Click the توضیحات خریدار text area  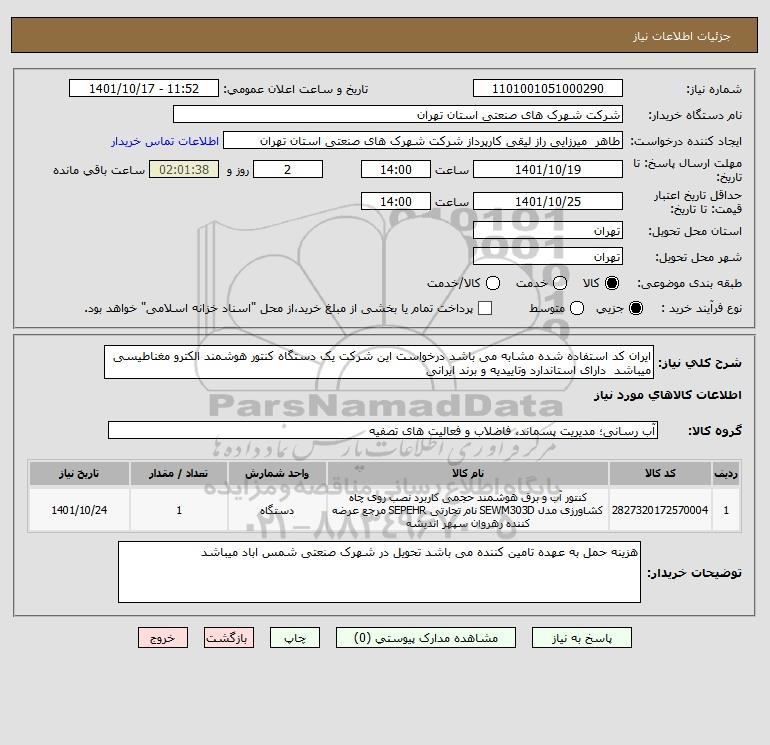click(379, 572)
